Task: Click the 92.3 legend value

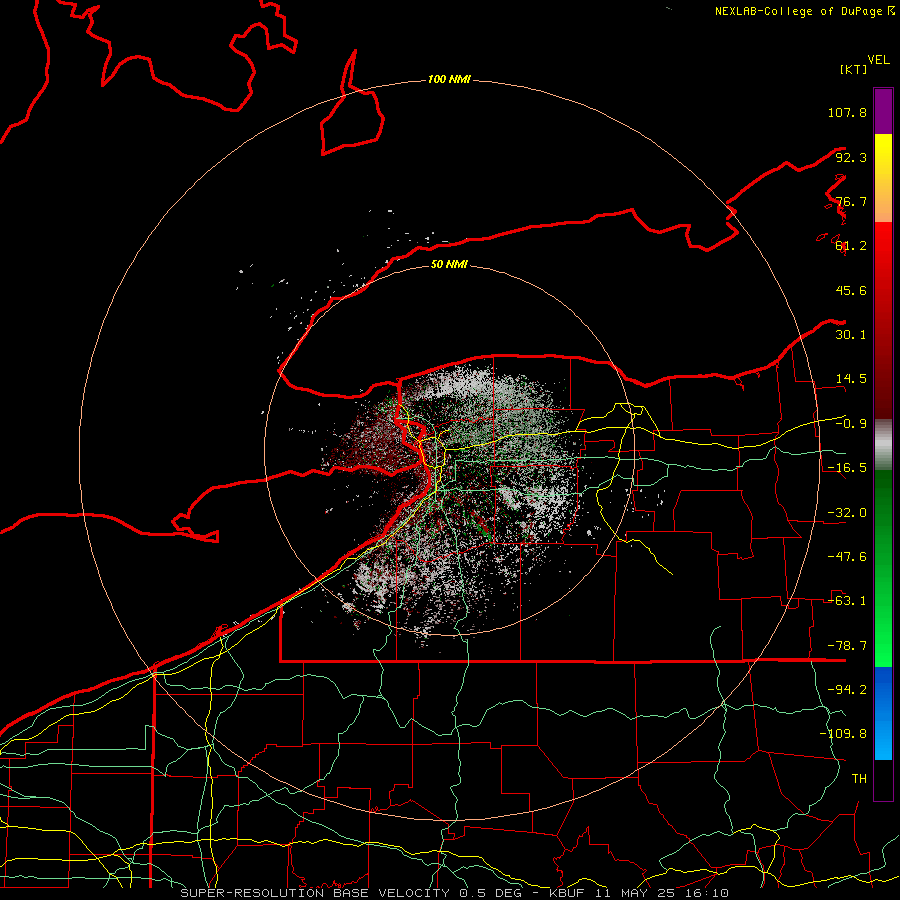Action: [851, 157]
